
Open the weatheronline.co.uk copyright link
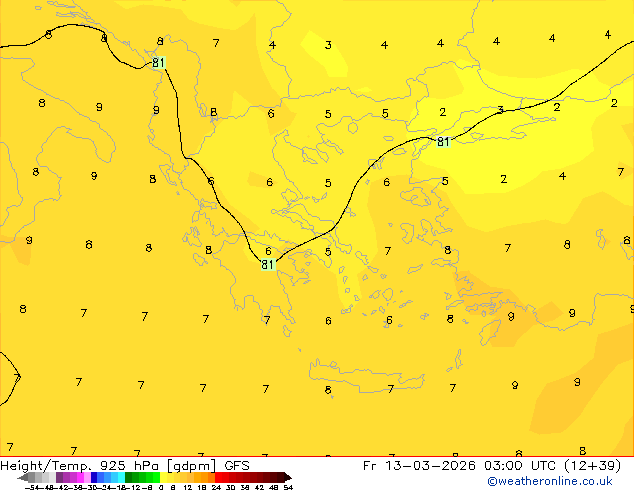click(x=549, y=481)
